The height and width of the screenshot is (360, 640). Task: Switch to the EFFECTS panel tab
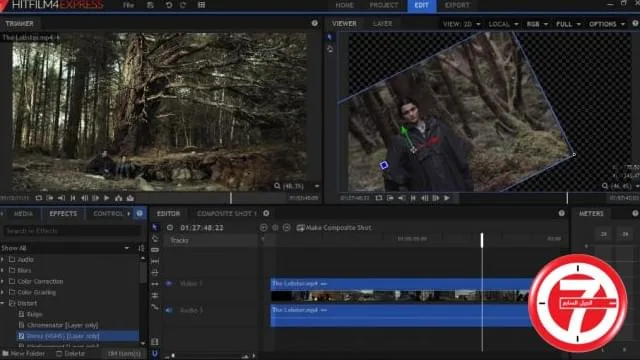63,213
